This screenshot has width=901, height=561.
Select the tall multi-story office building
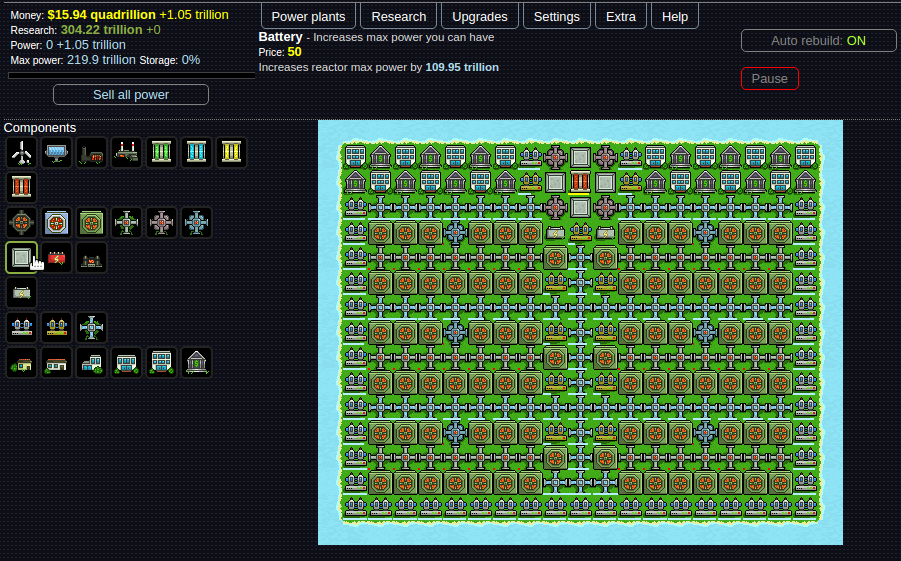coord(162,363)
